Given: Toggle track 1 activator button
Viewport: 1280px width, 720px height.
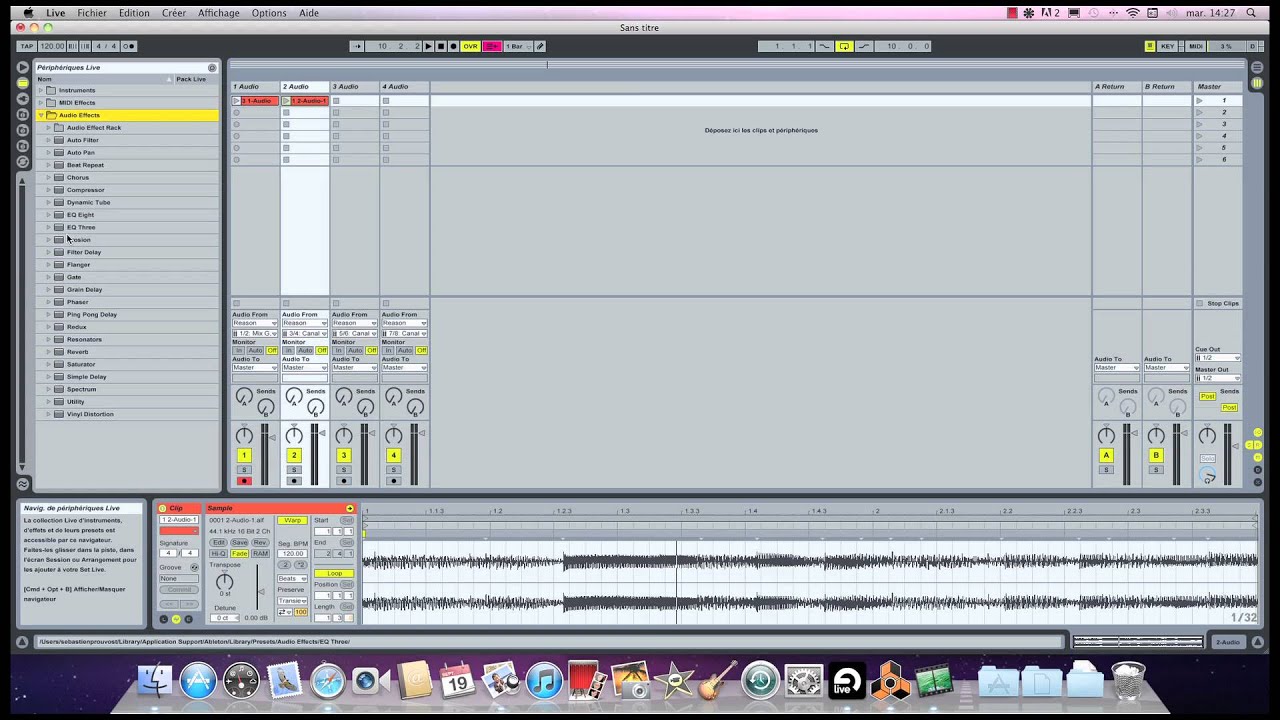Looking at the screenshot, I should coord(244,455).
